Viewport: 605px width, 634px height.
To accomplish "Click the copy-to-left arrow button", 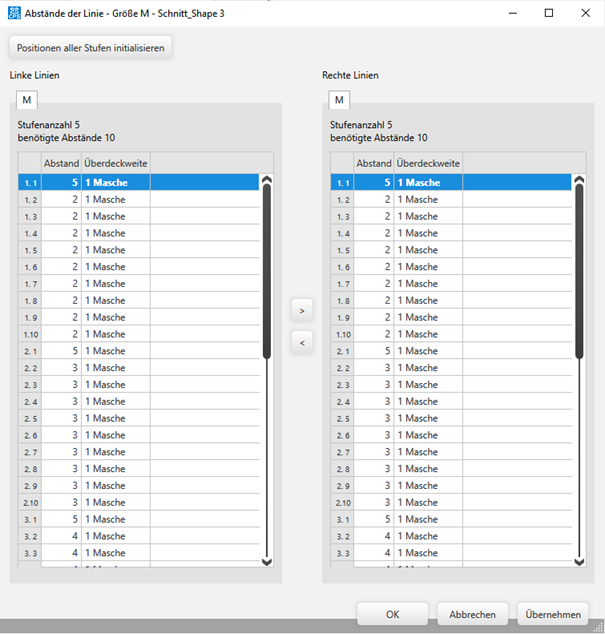I will point(301,343).
